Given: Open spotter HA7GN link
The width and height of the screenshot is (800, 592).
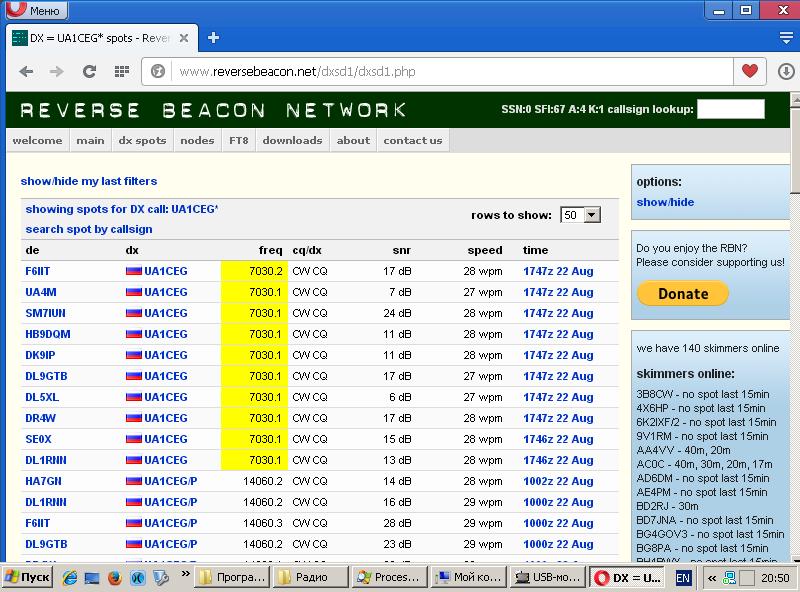Looking at the screenshot, I should click(43, 481).
